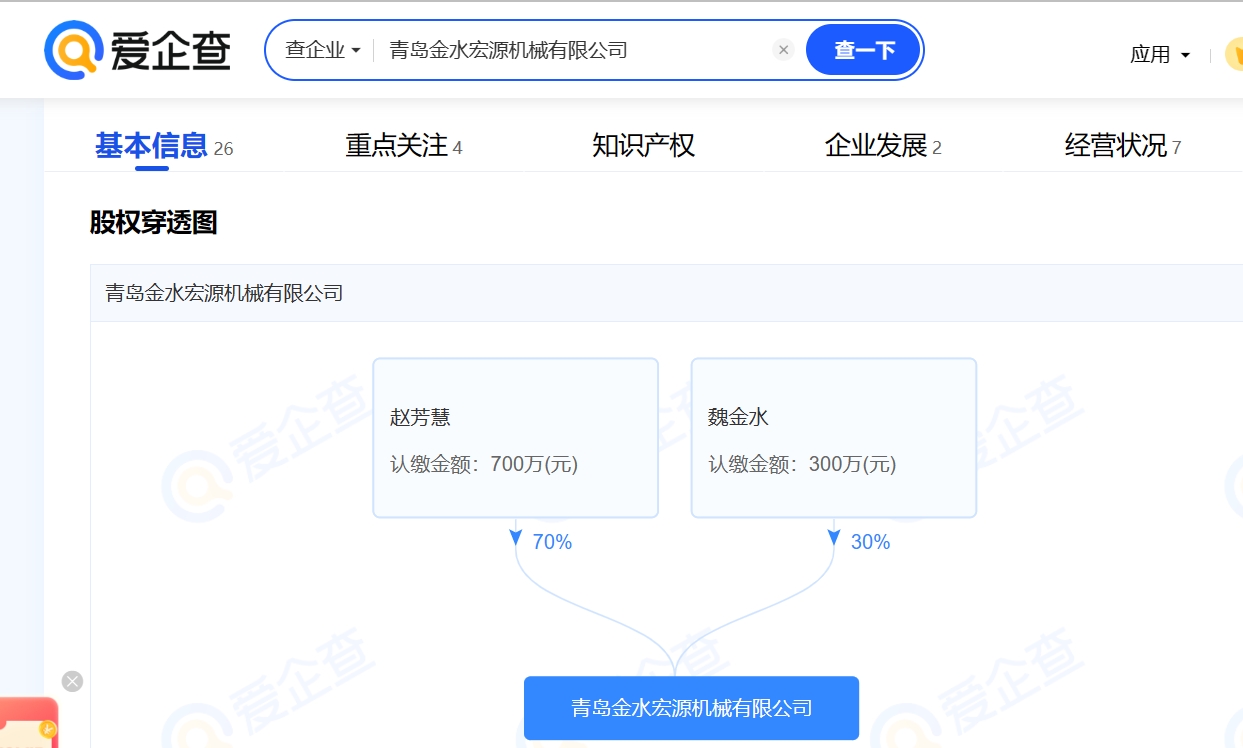This screenshot has height=748, width=1243.
Task: Close the floating promo widget with X
Action: (x=72, y=681)
